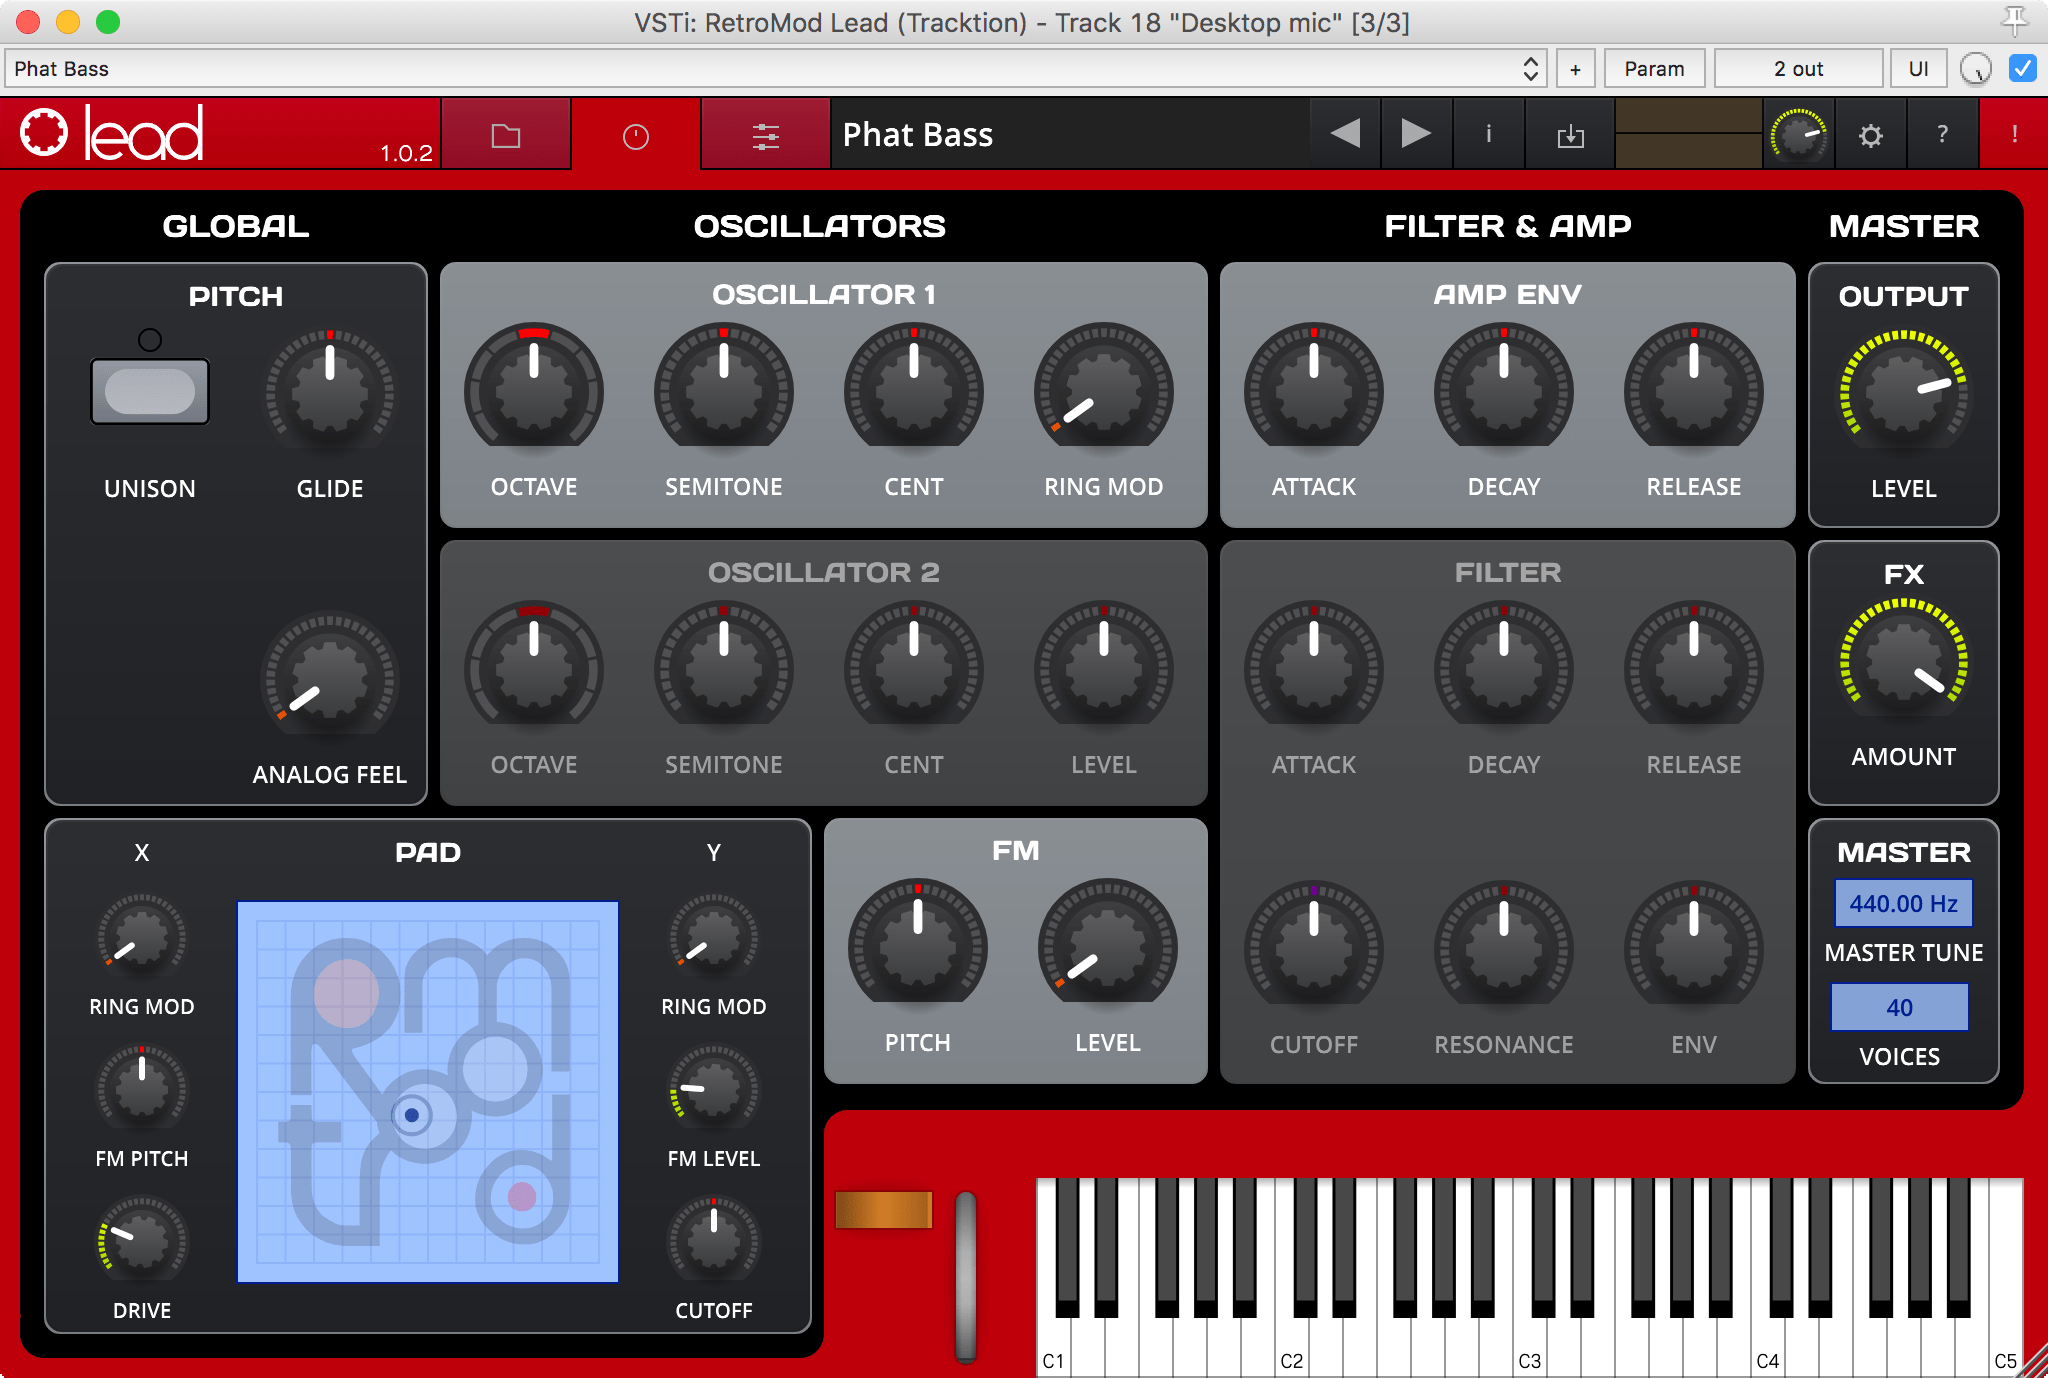The width and height of the screenshot is (2048, 1378).
Task: Load the next preset with right arrow
Action: pos(1414,134)
